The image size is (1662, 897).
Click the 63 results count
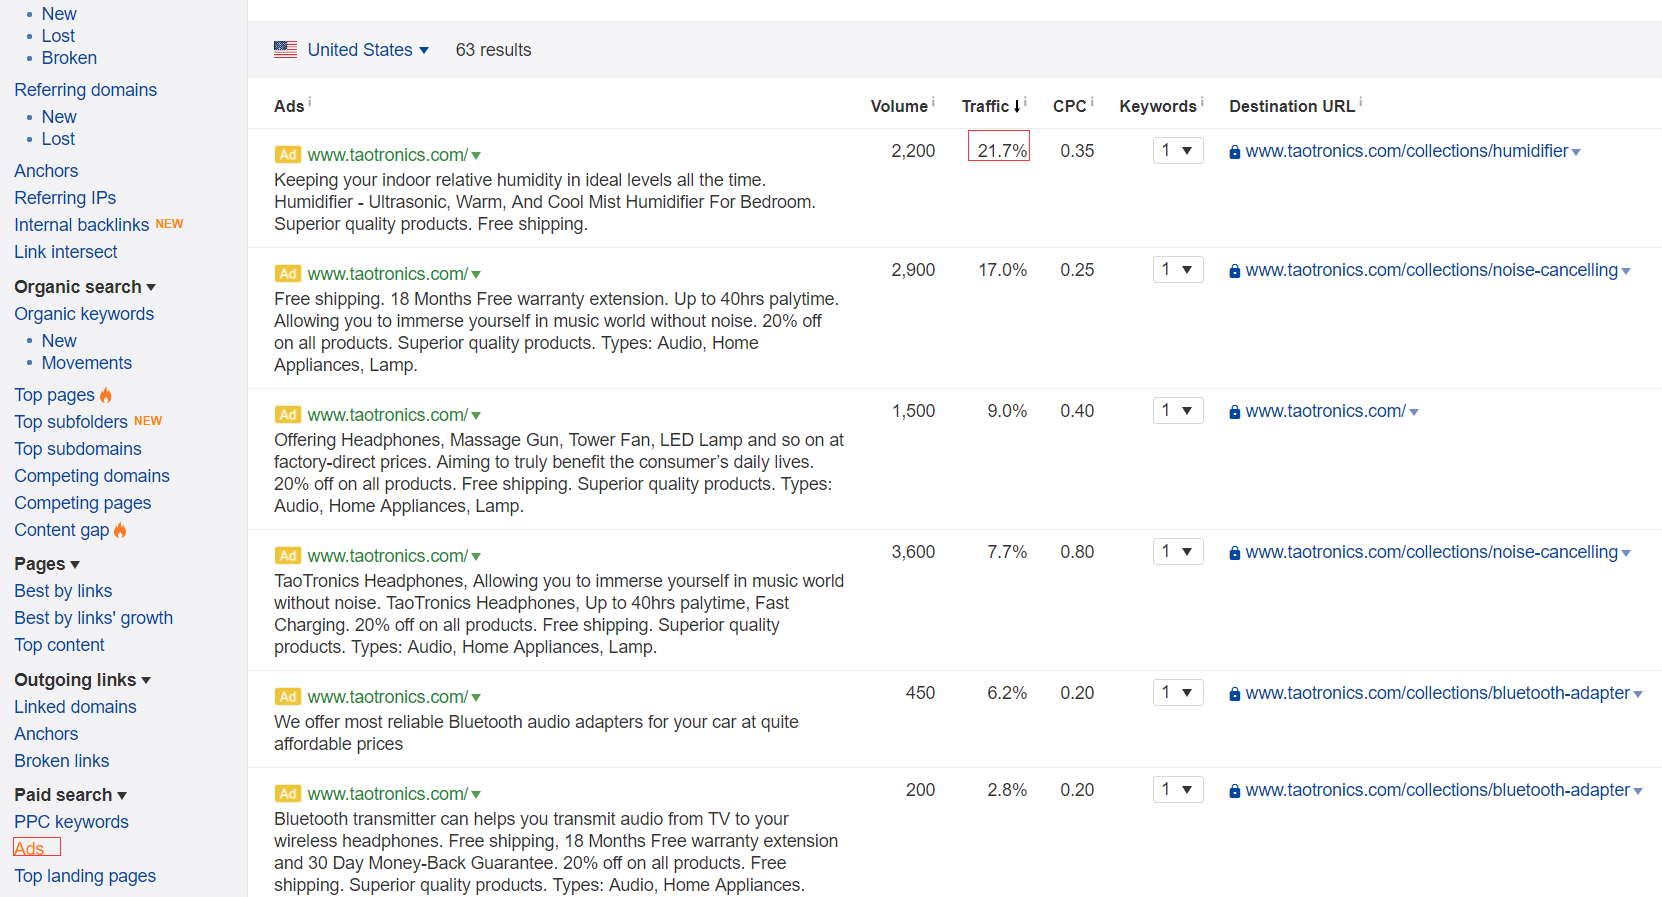tap(493, 50)
